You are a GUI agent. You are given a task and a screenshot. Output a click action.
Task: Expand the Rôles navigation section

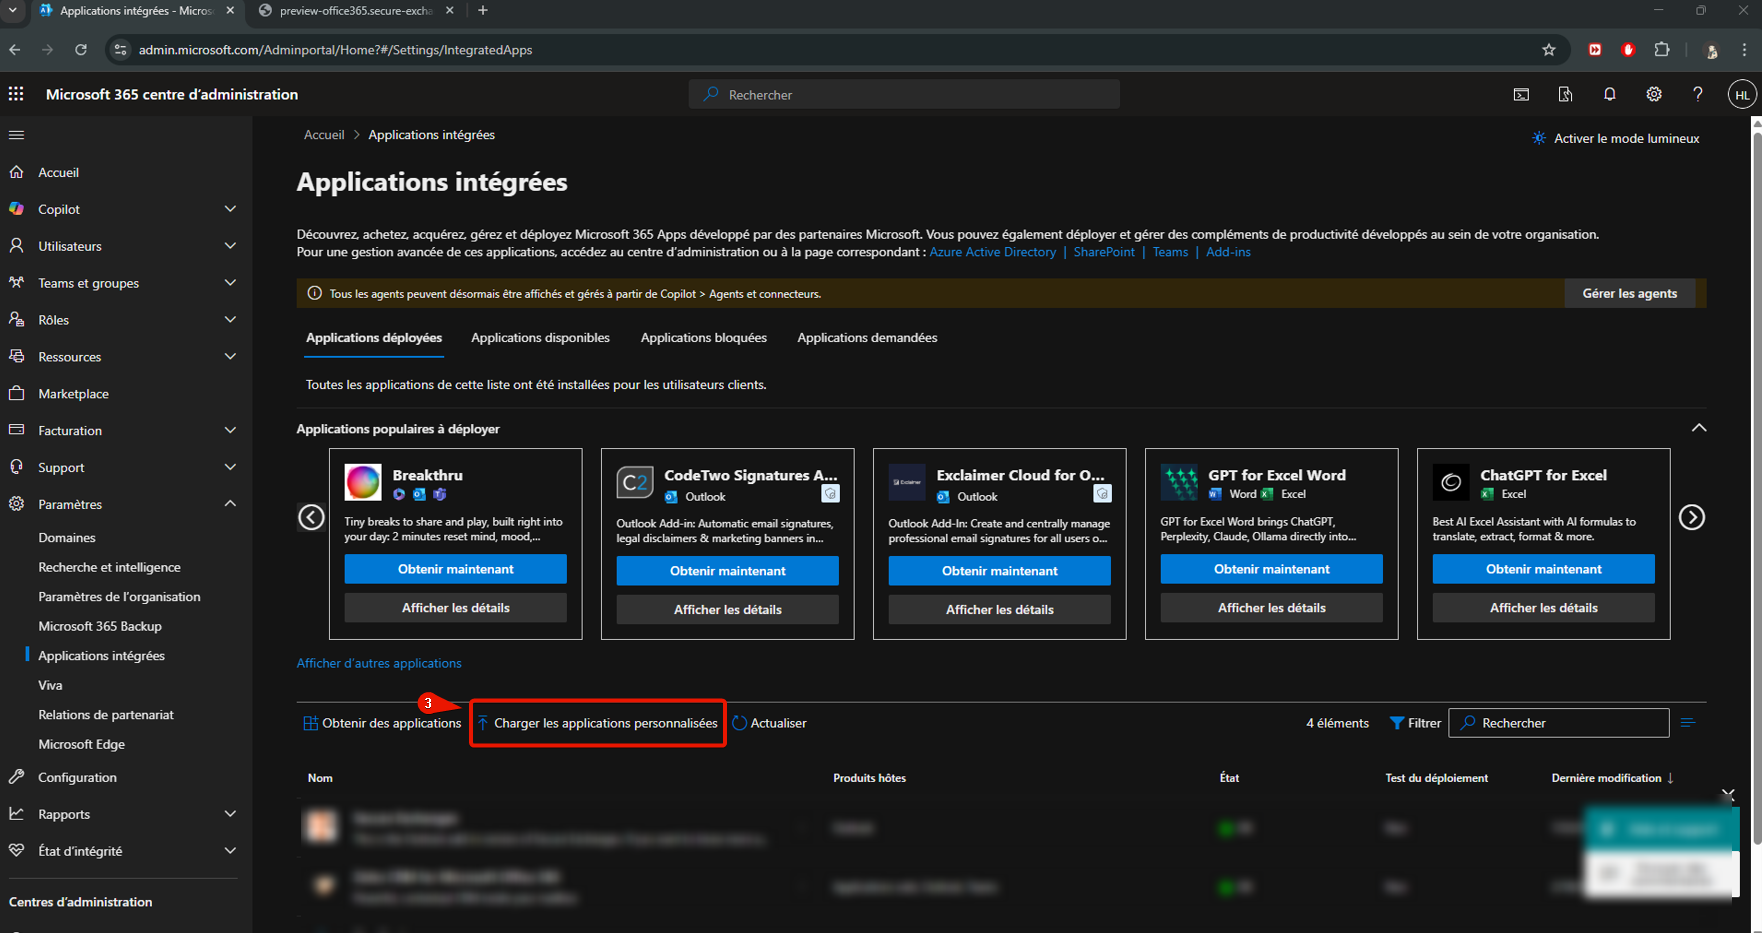[230, 320]
